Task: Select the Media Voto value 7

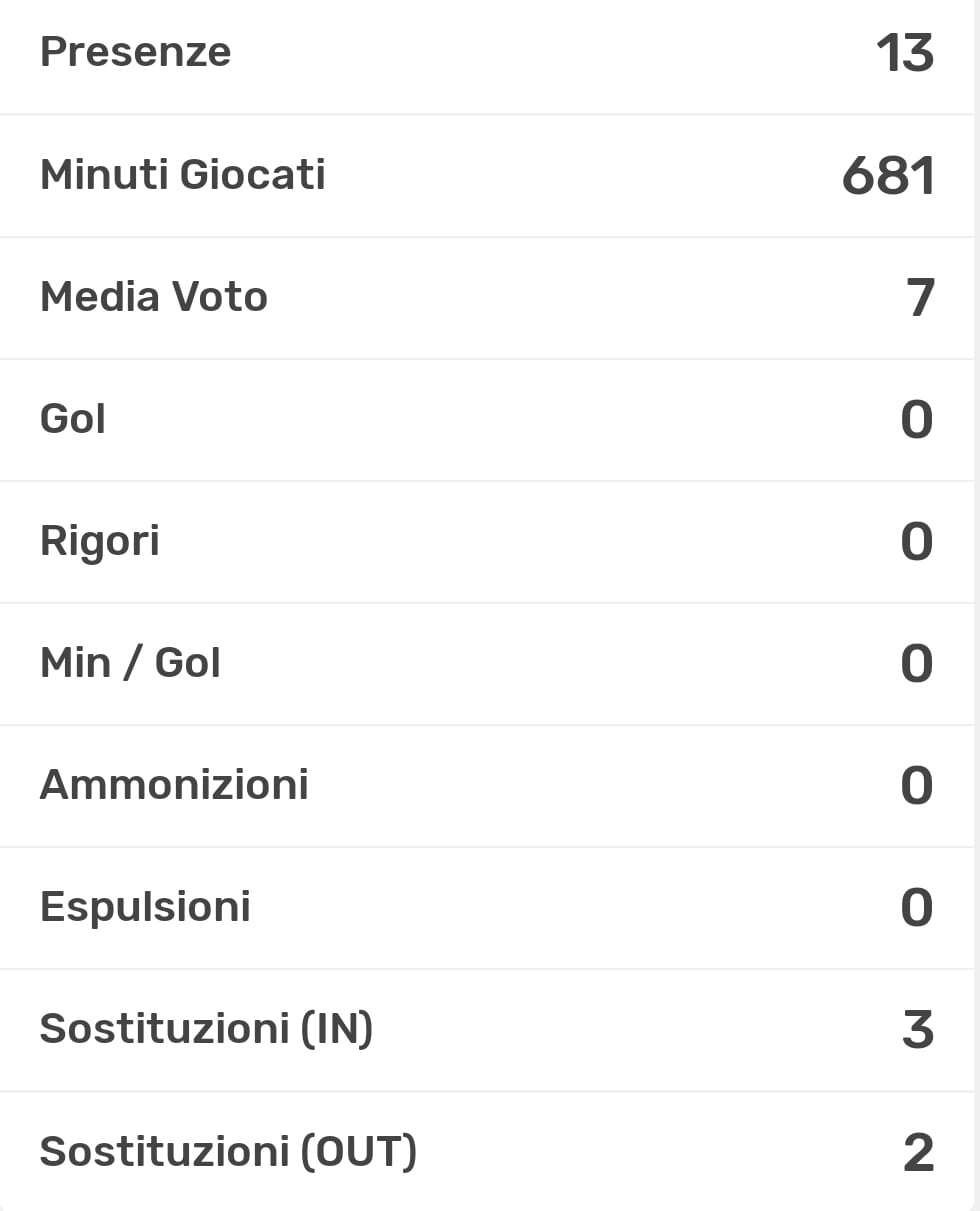Action: (920, 298)
